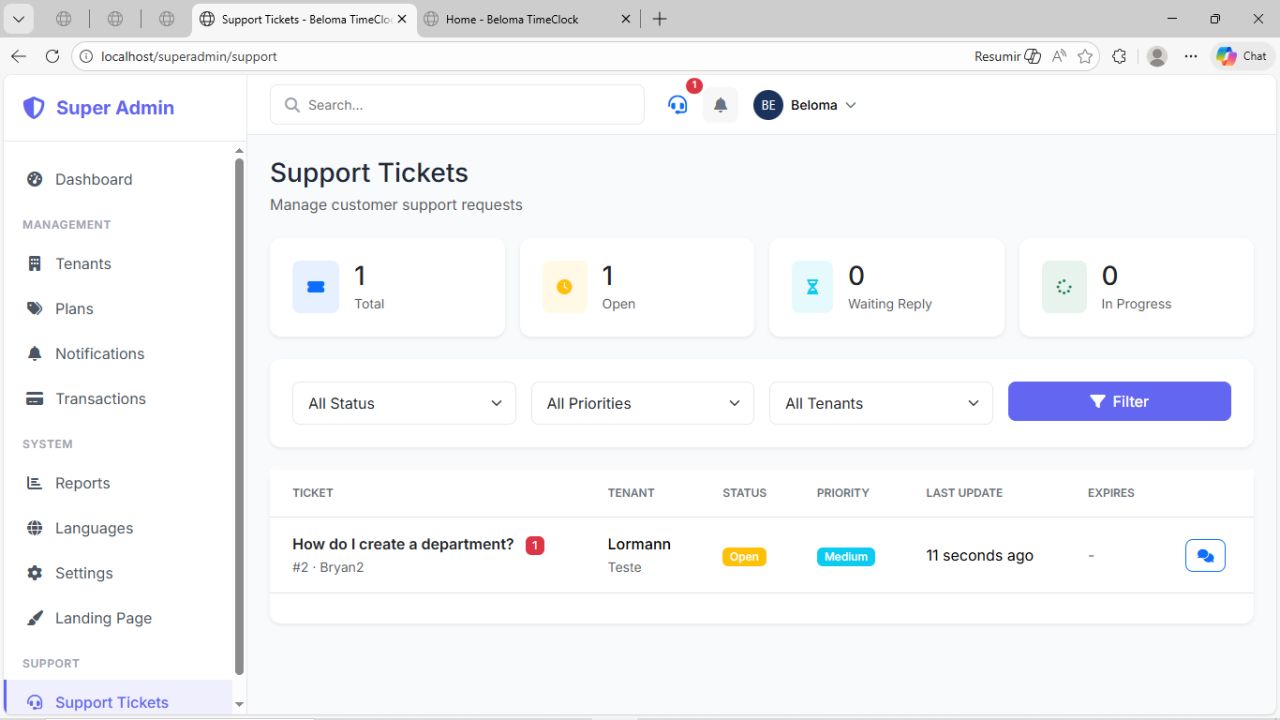Expand the All Status dropdown
Image resolution: width=1280 pixels, height=720 pixels.
404,403
